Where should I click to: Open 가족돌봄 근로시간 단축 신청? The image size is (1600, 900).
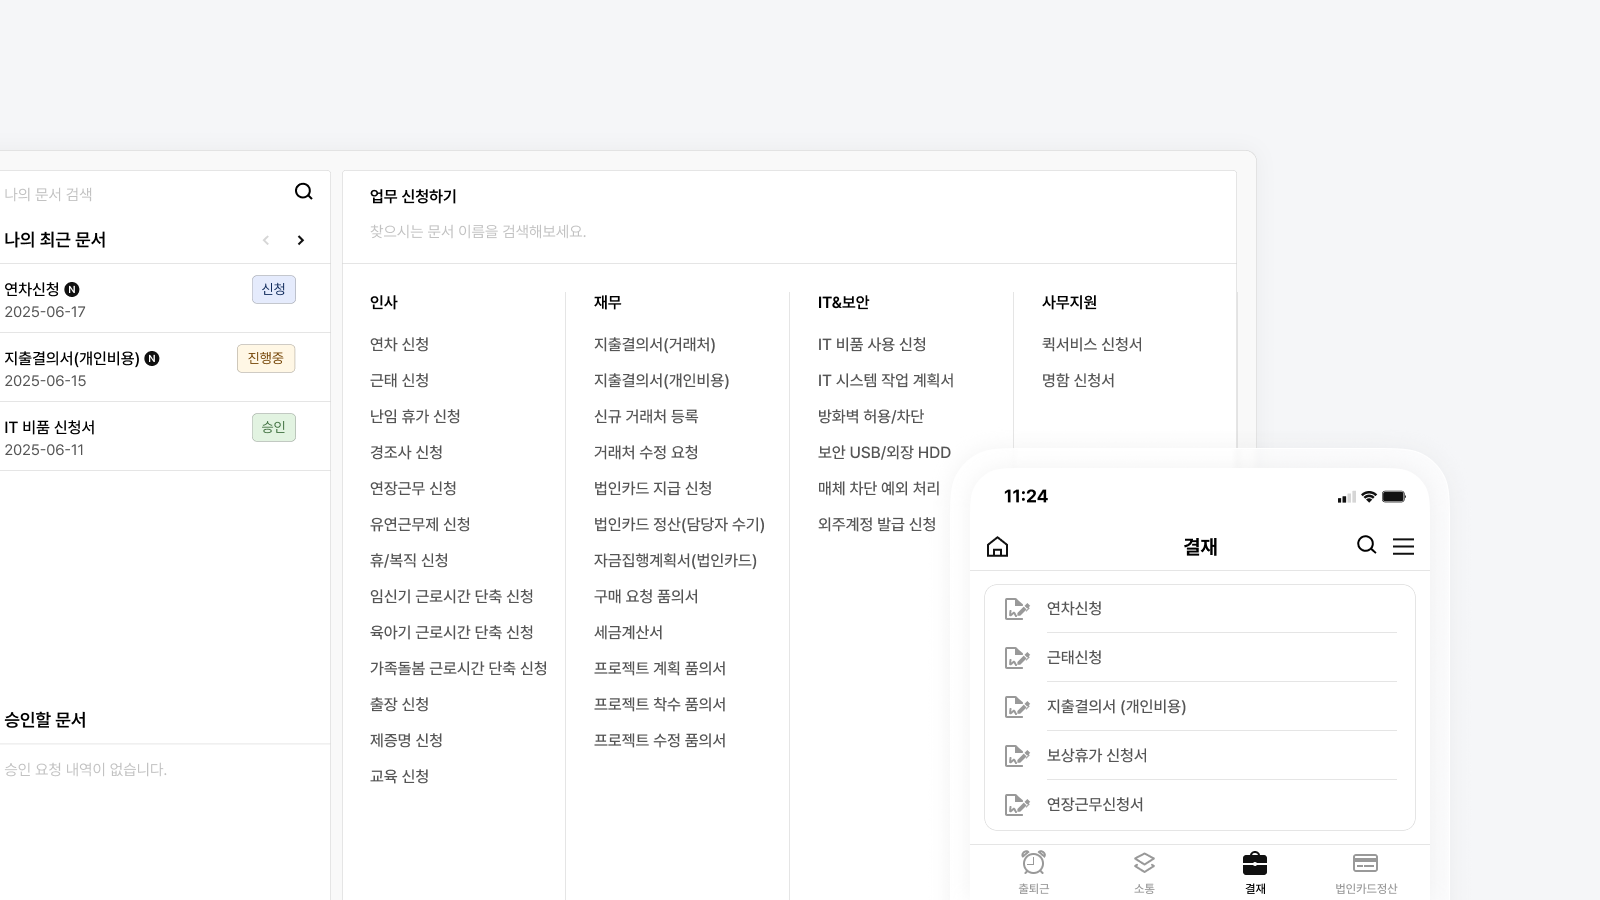(458, 668)
